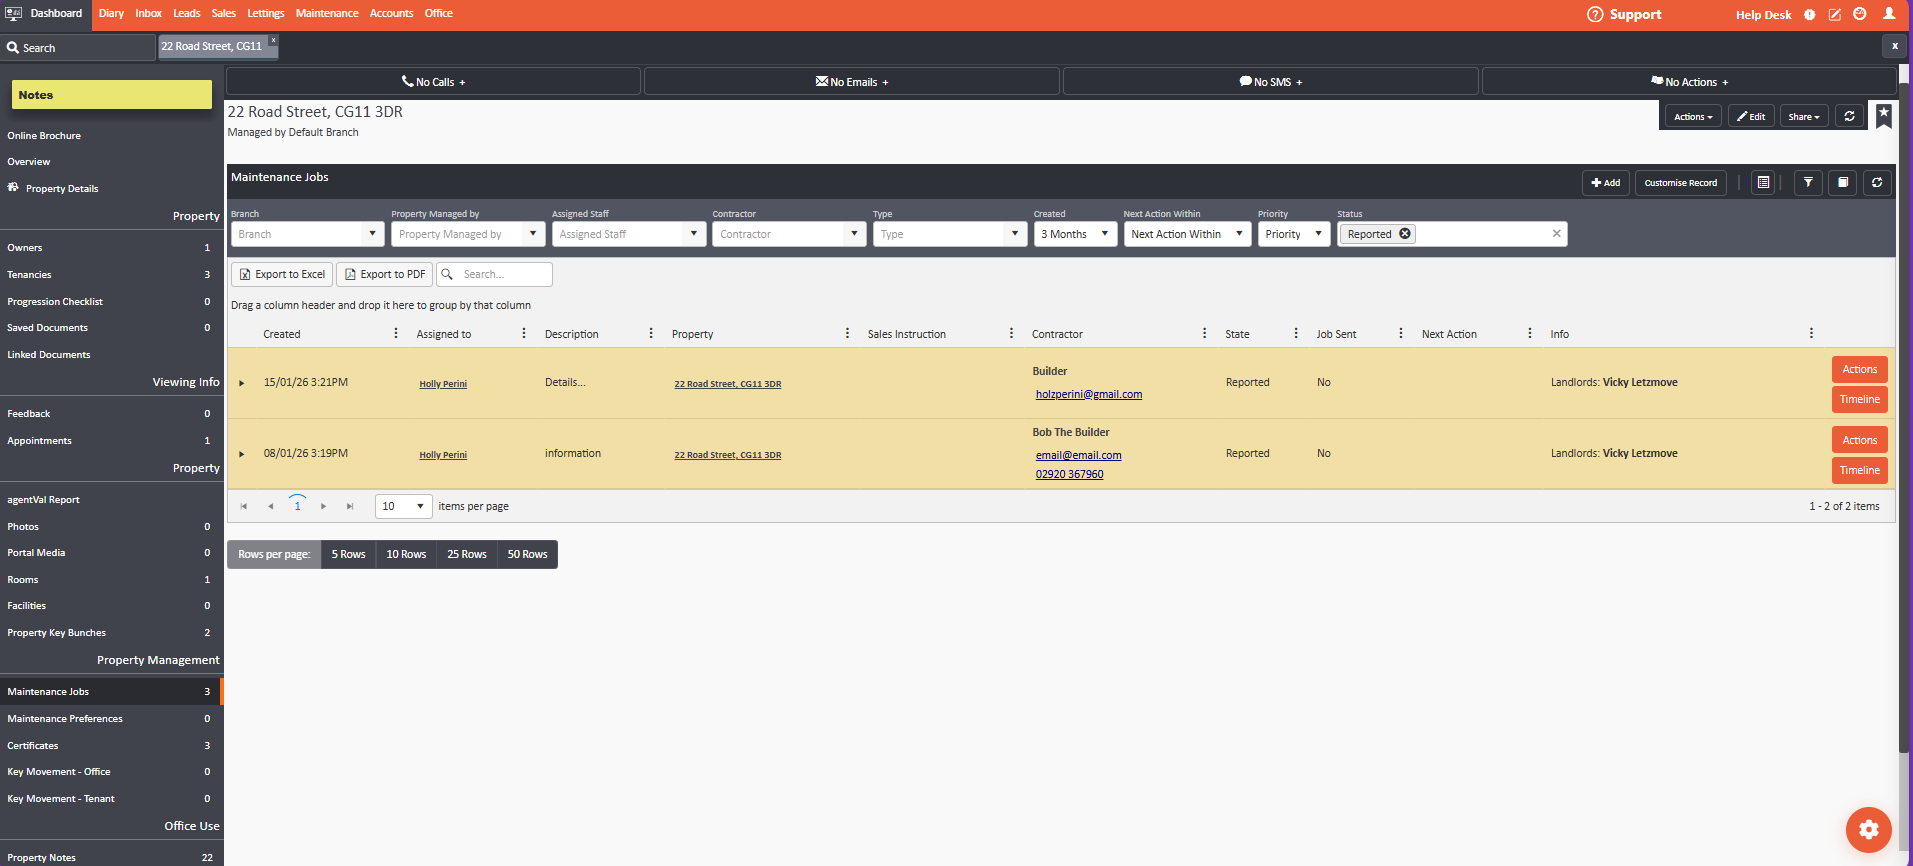Screen dimensions: 1913x866
Task: Open the Lettings menu
Action: click(265, 13)
